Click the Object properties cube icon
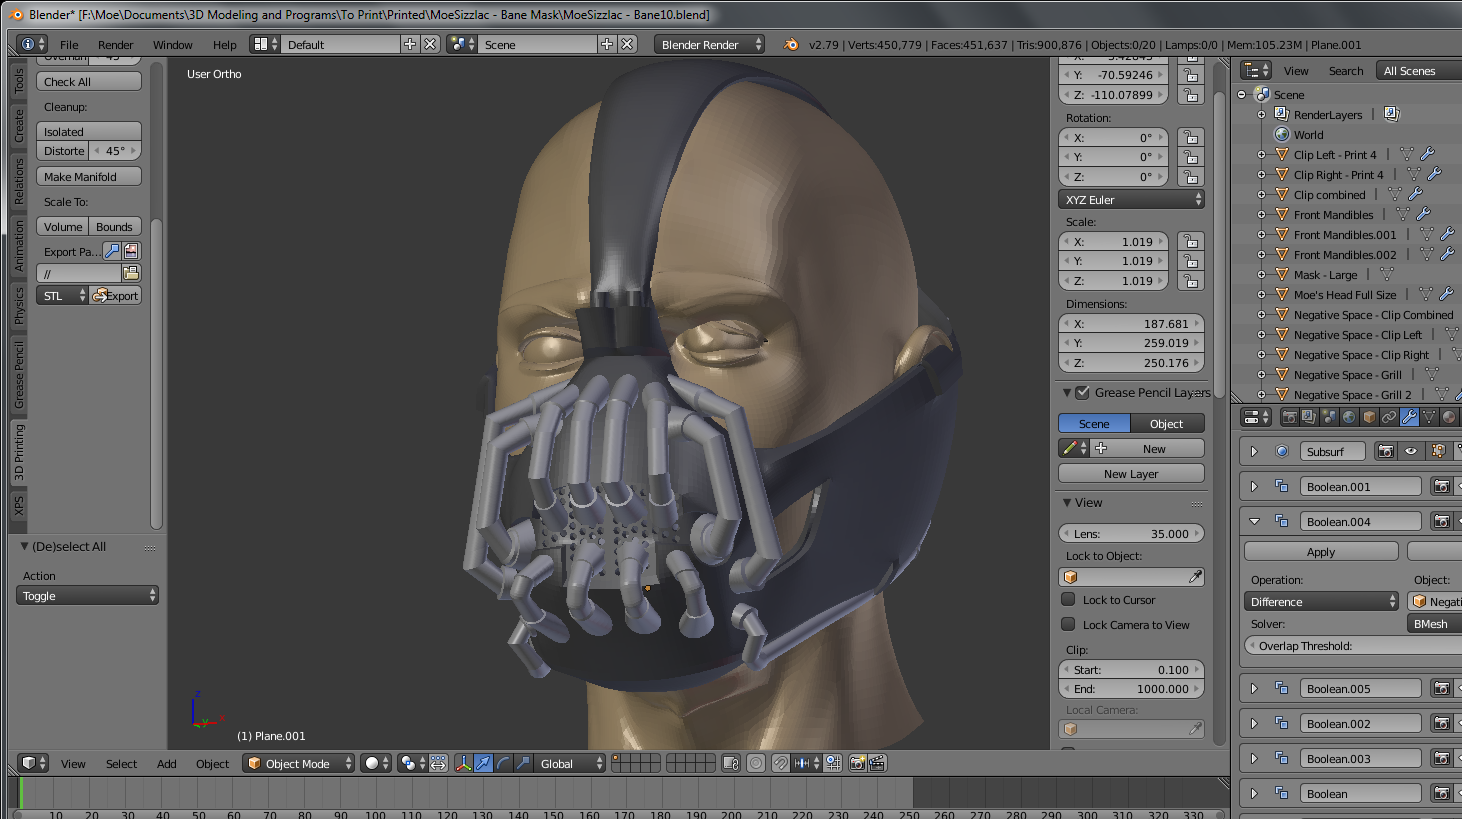The image size is (1462, 819). click(x=1369, y=417)
